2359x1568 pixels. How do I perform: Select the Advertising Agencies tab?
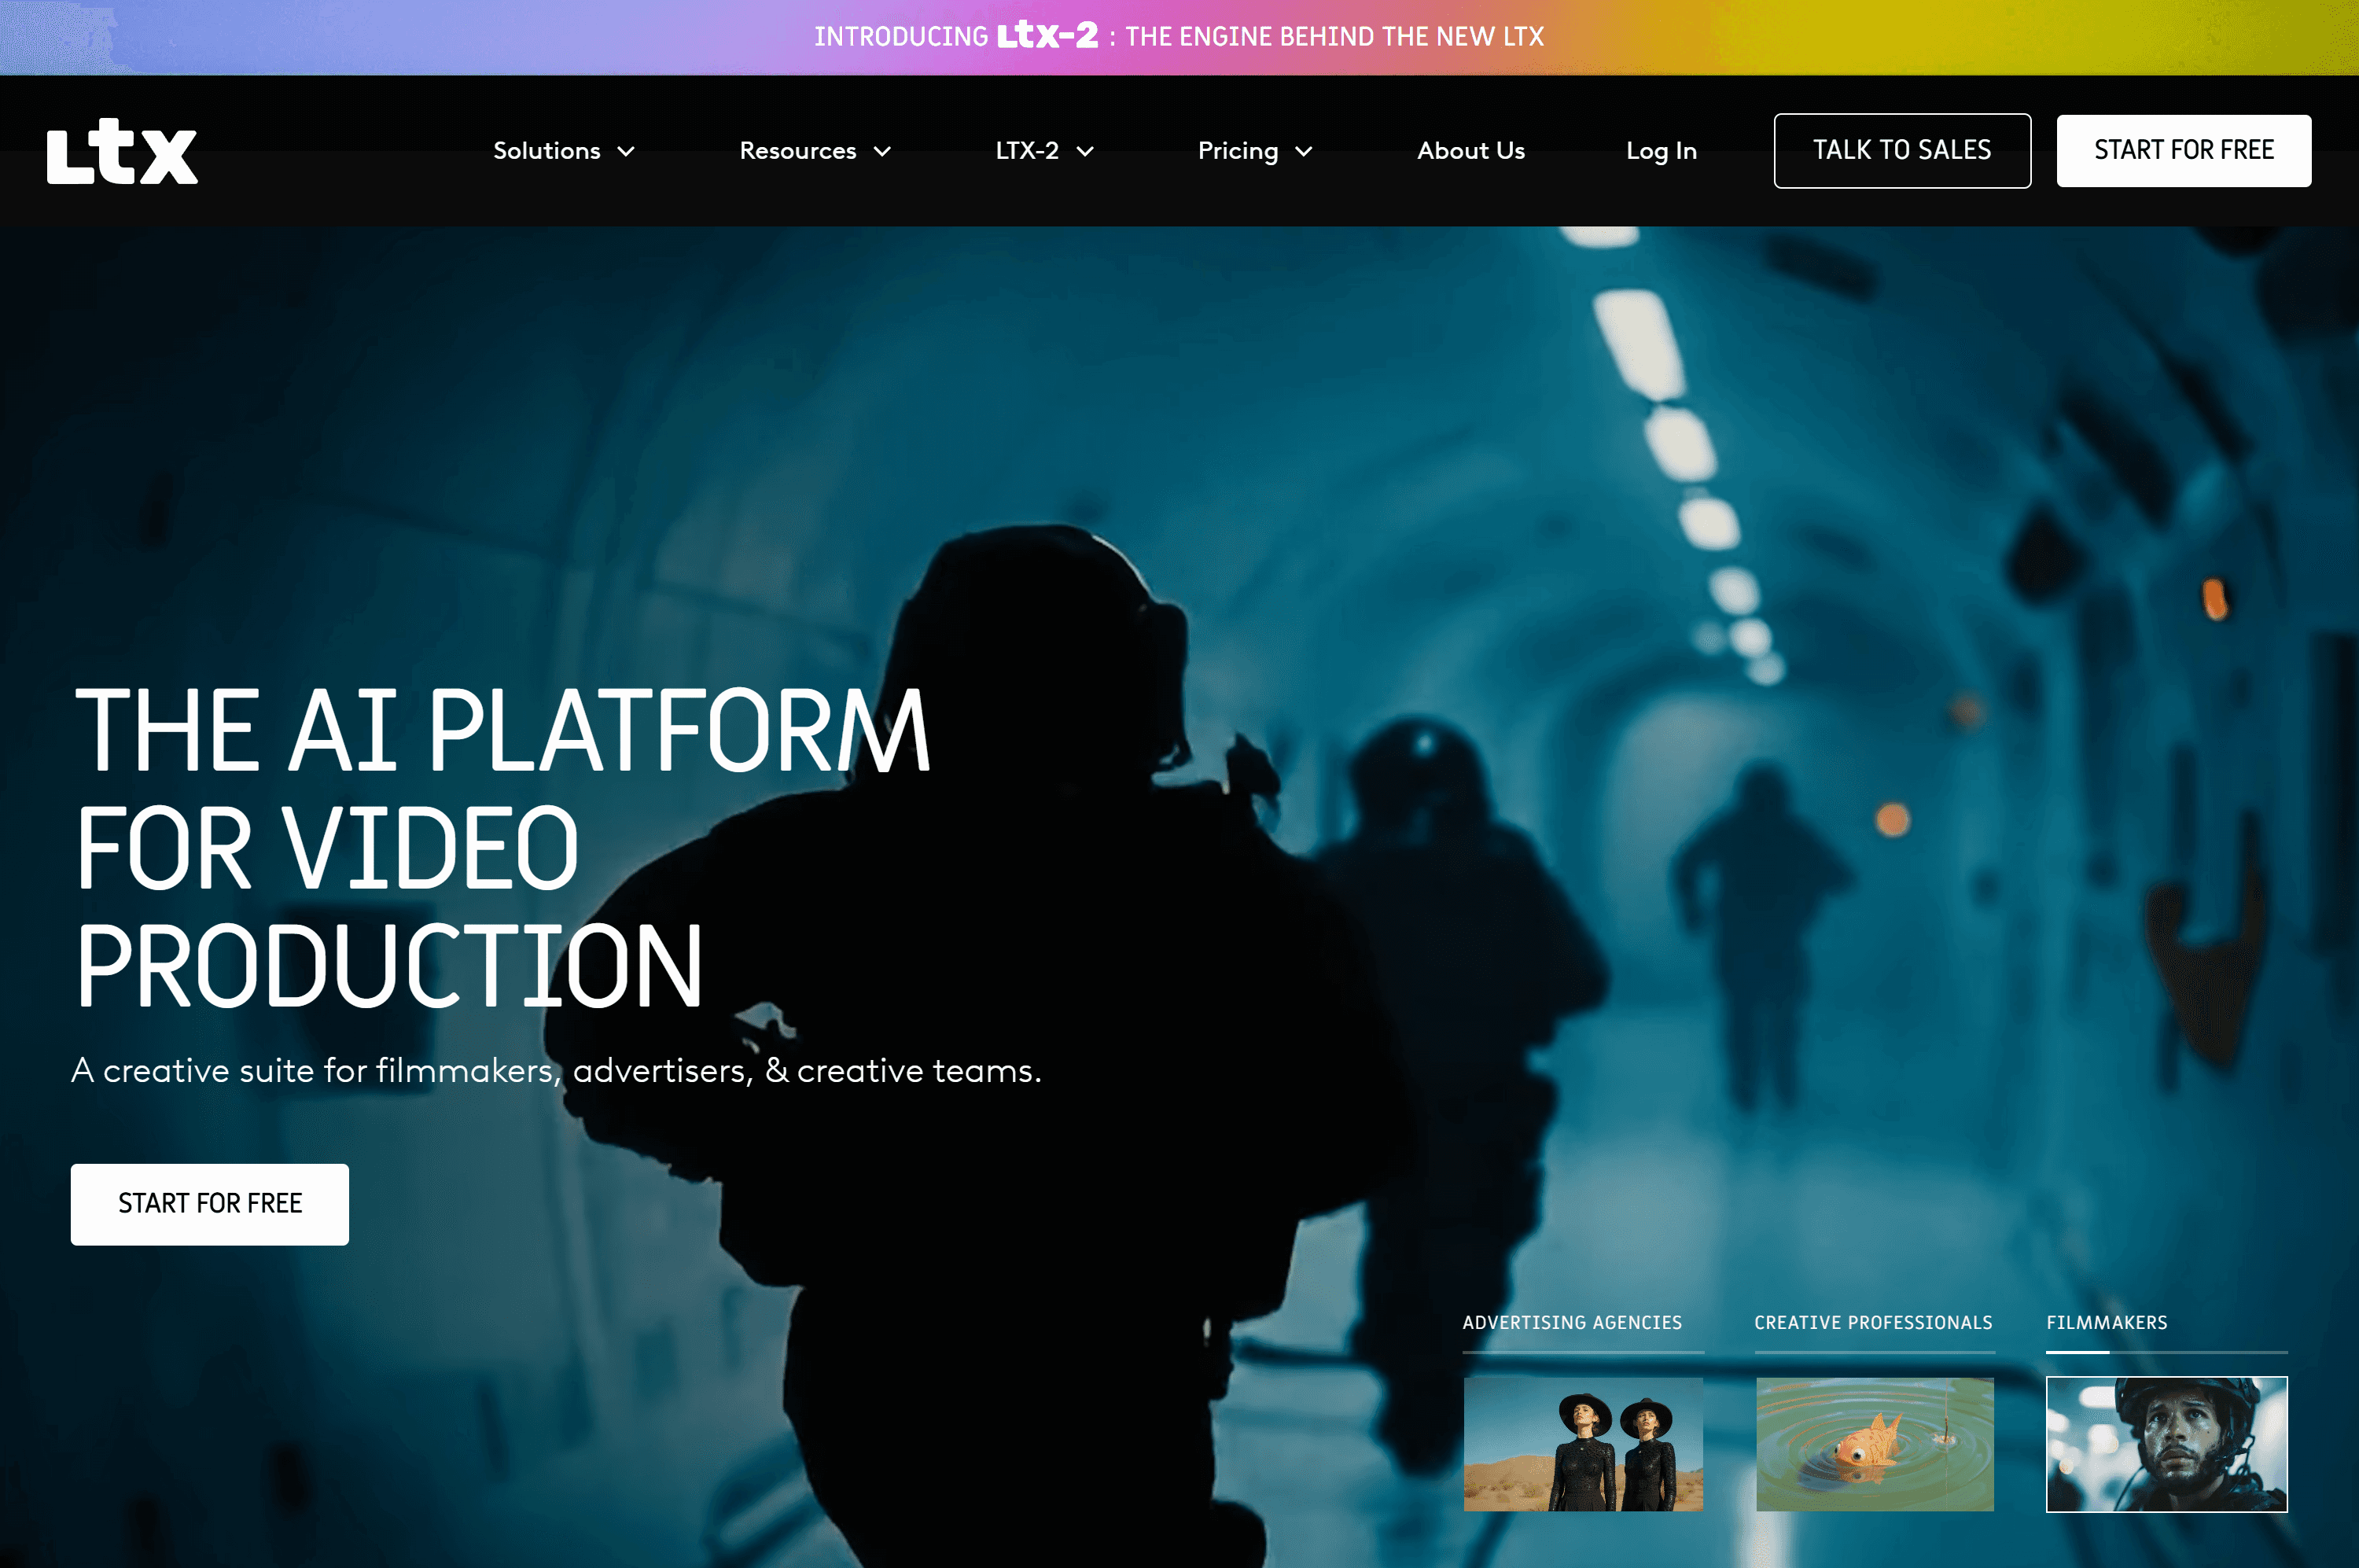pyautogui.click(x=1571, y=1322)
